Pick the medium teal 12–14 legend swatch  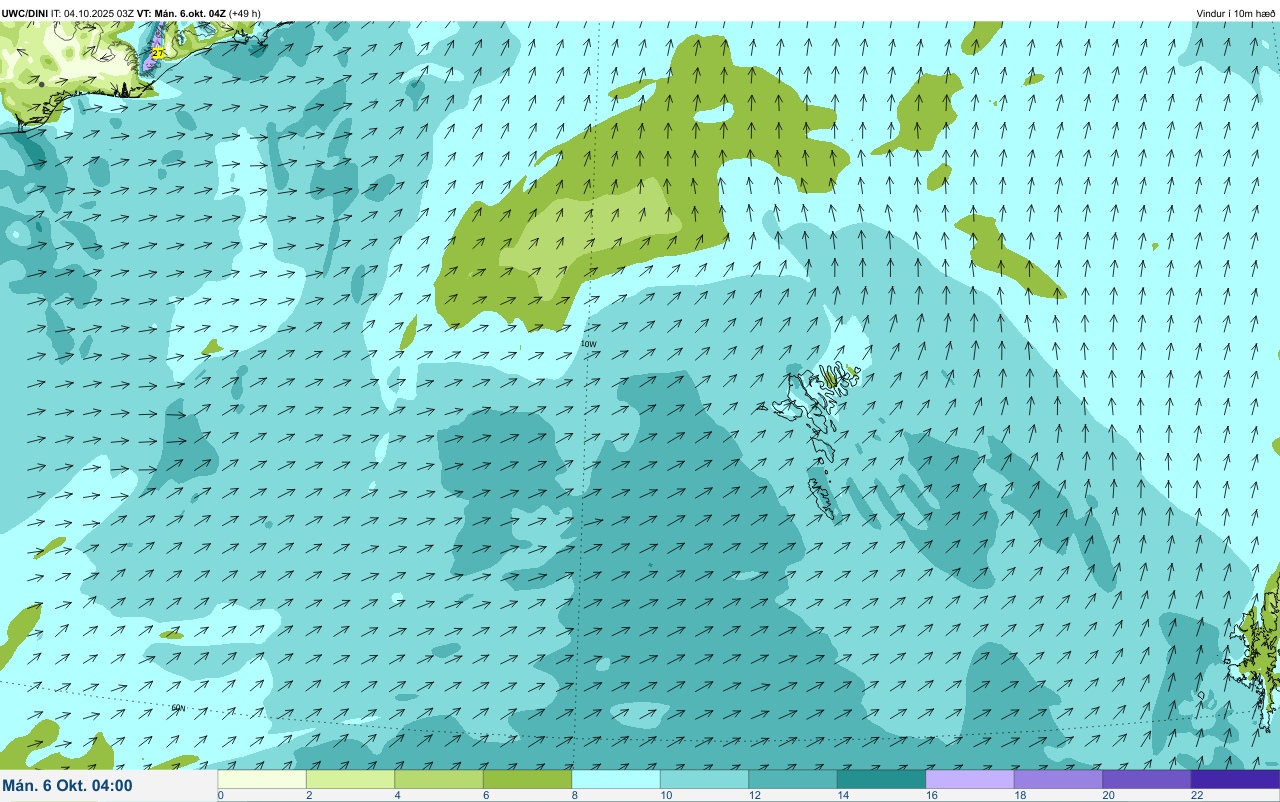pos(793,779)
